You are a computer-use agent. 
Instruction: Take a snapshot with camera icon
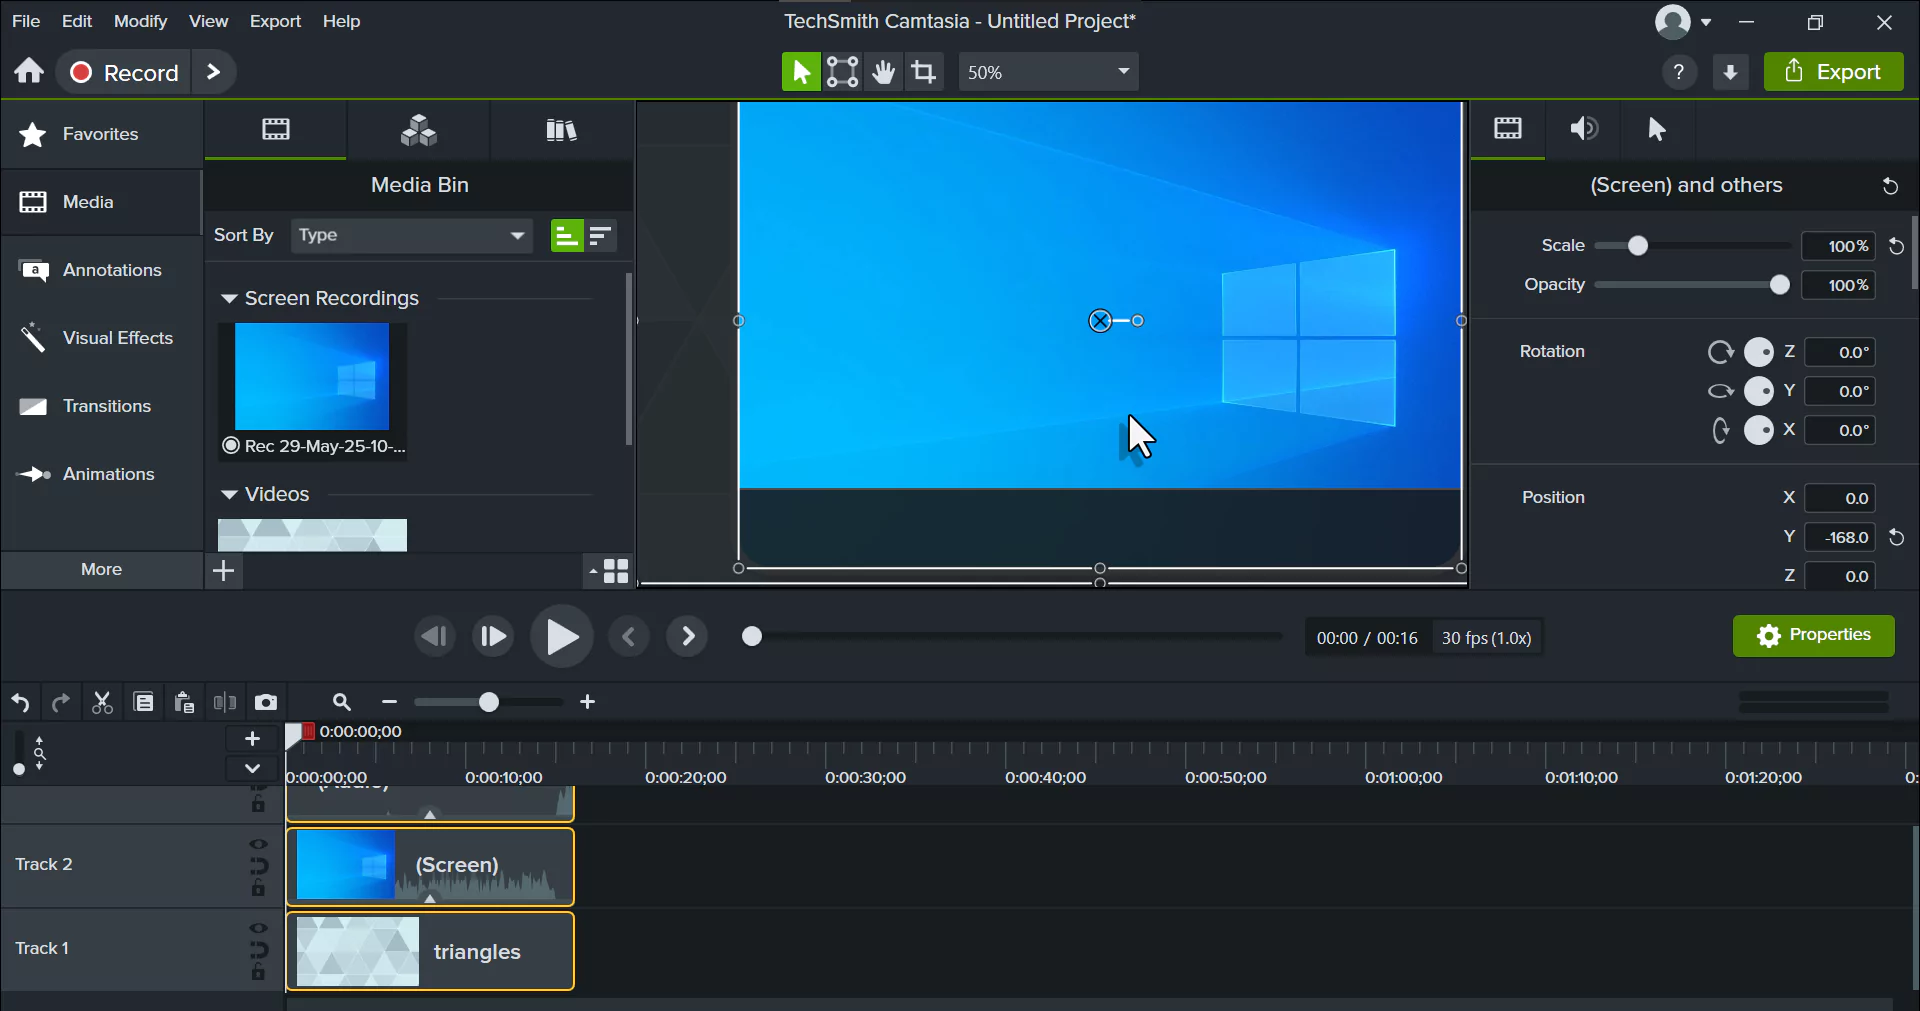tap(266, 703)
